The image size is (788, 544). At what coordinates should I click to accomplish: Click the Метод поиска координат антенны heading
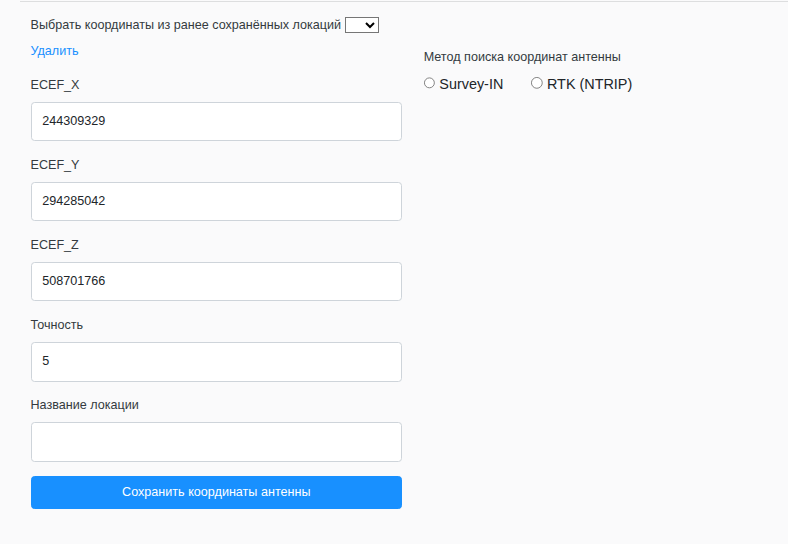[522, 57]
